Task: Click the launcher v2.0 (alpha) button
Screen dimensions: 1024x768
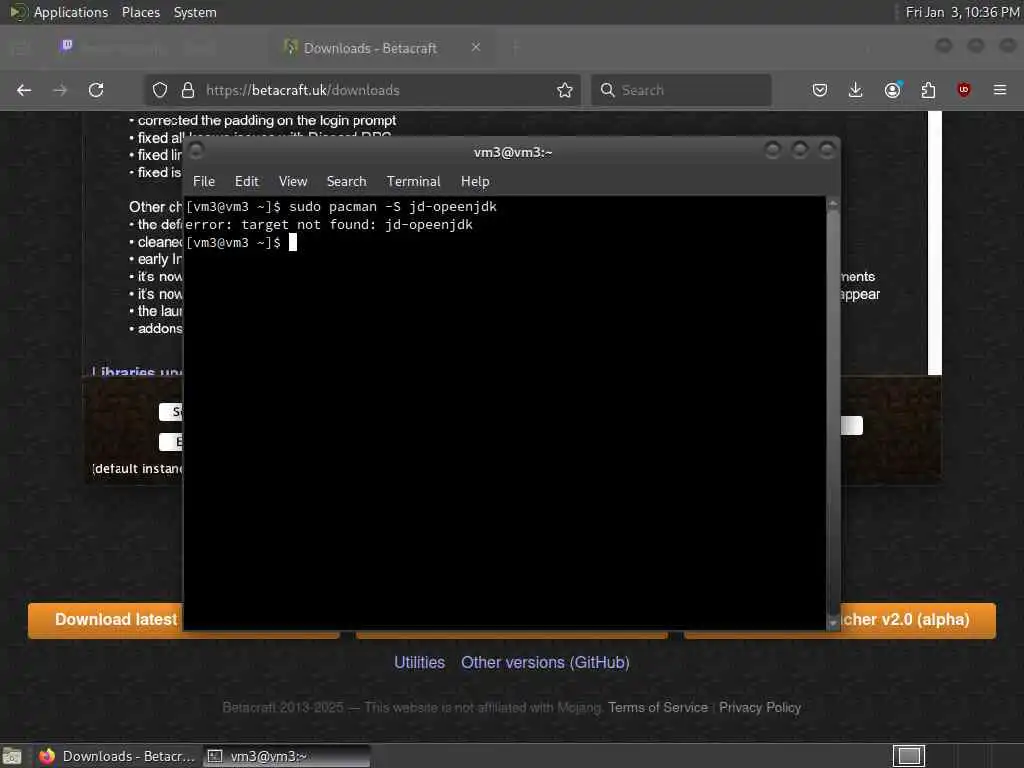Action: pyautogui.click(x=918, y=619)
